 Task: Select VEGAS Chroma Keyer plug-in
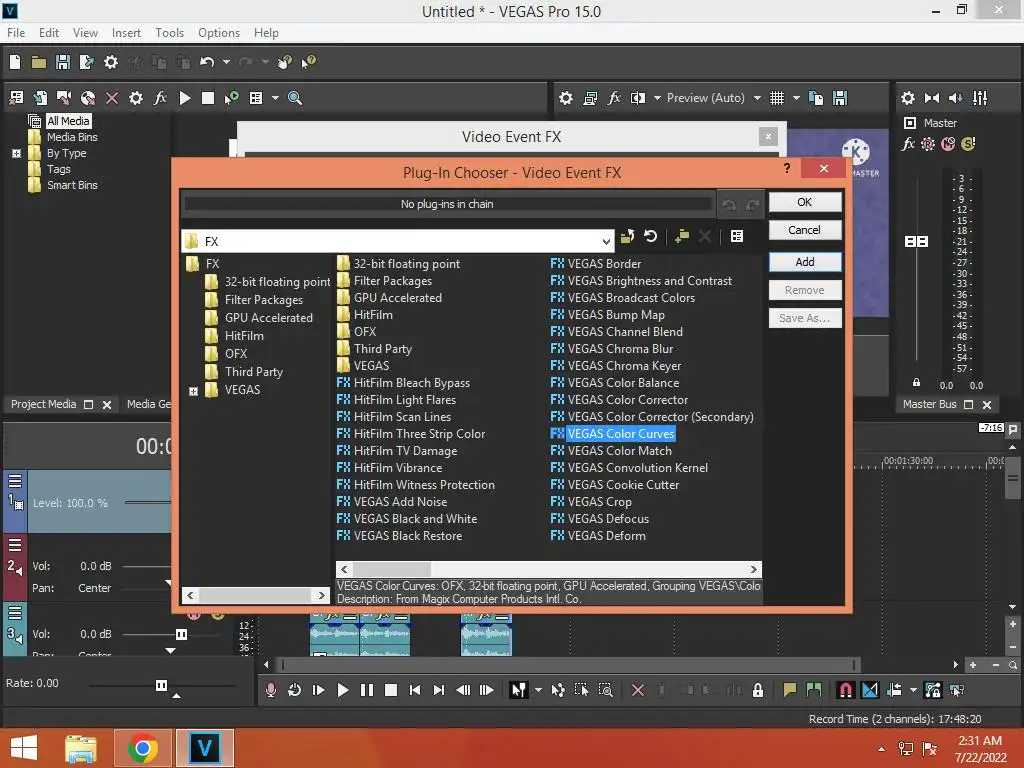click(616, 366)
